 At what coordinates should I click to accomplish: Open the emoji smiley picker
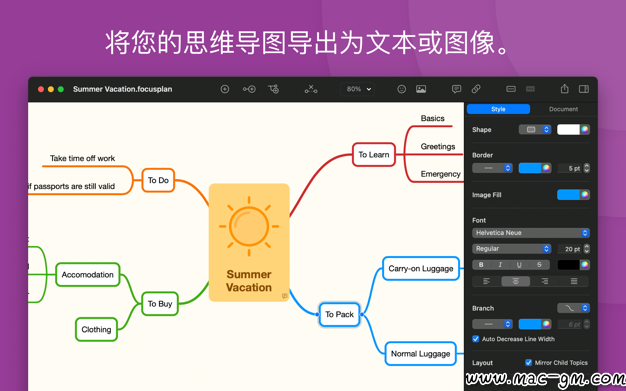point(402,89)
